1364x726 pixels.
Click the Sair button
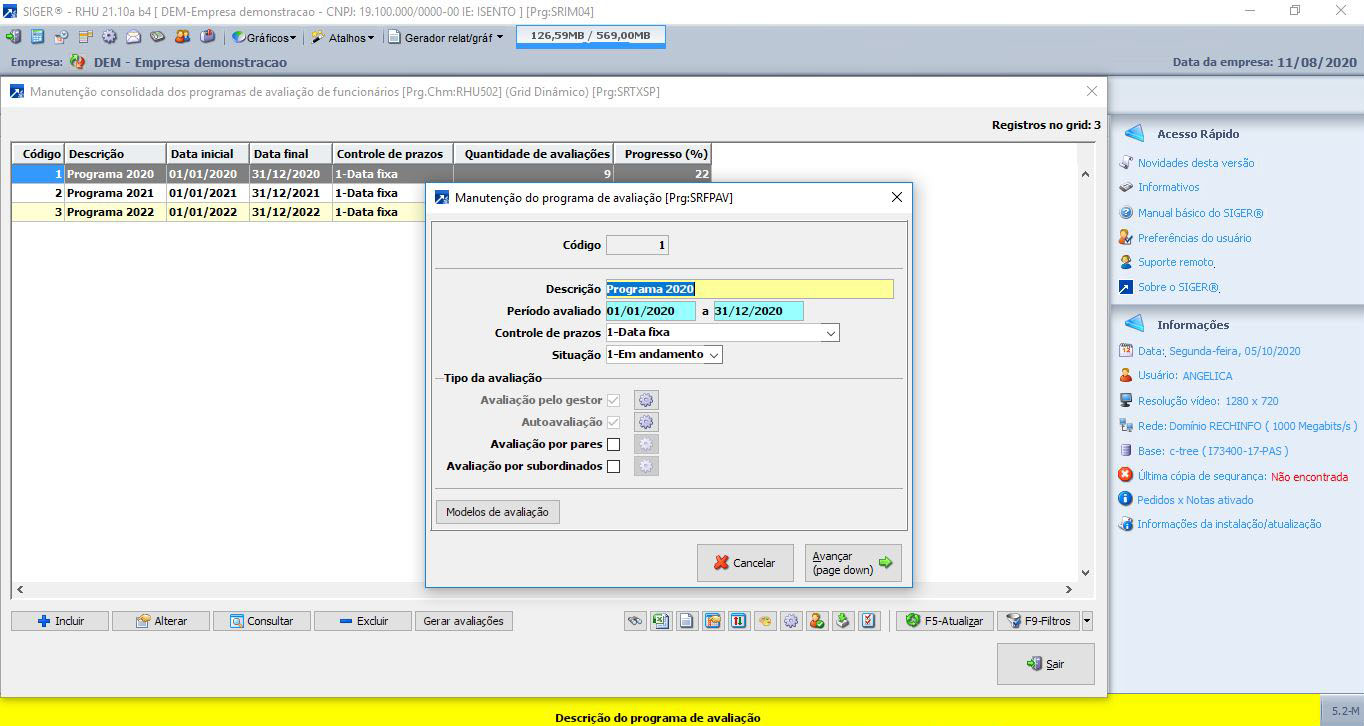pos(1046,664)
